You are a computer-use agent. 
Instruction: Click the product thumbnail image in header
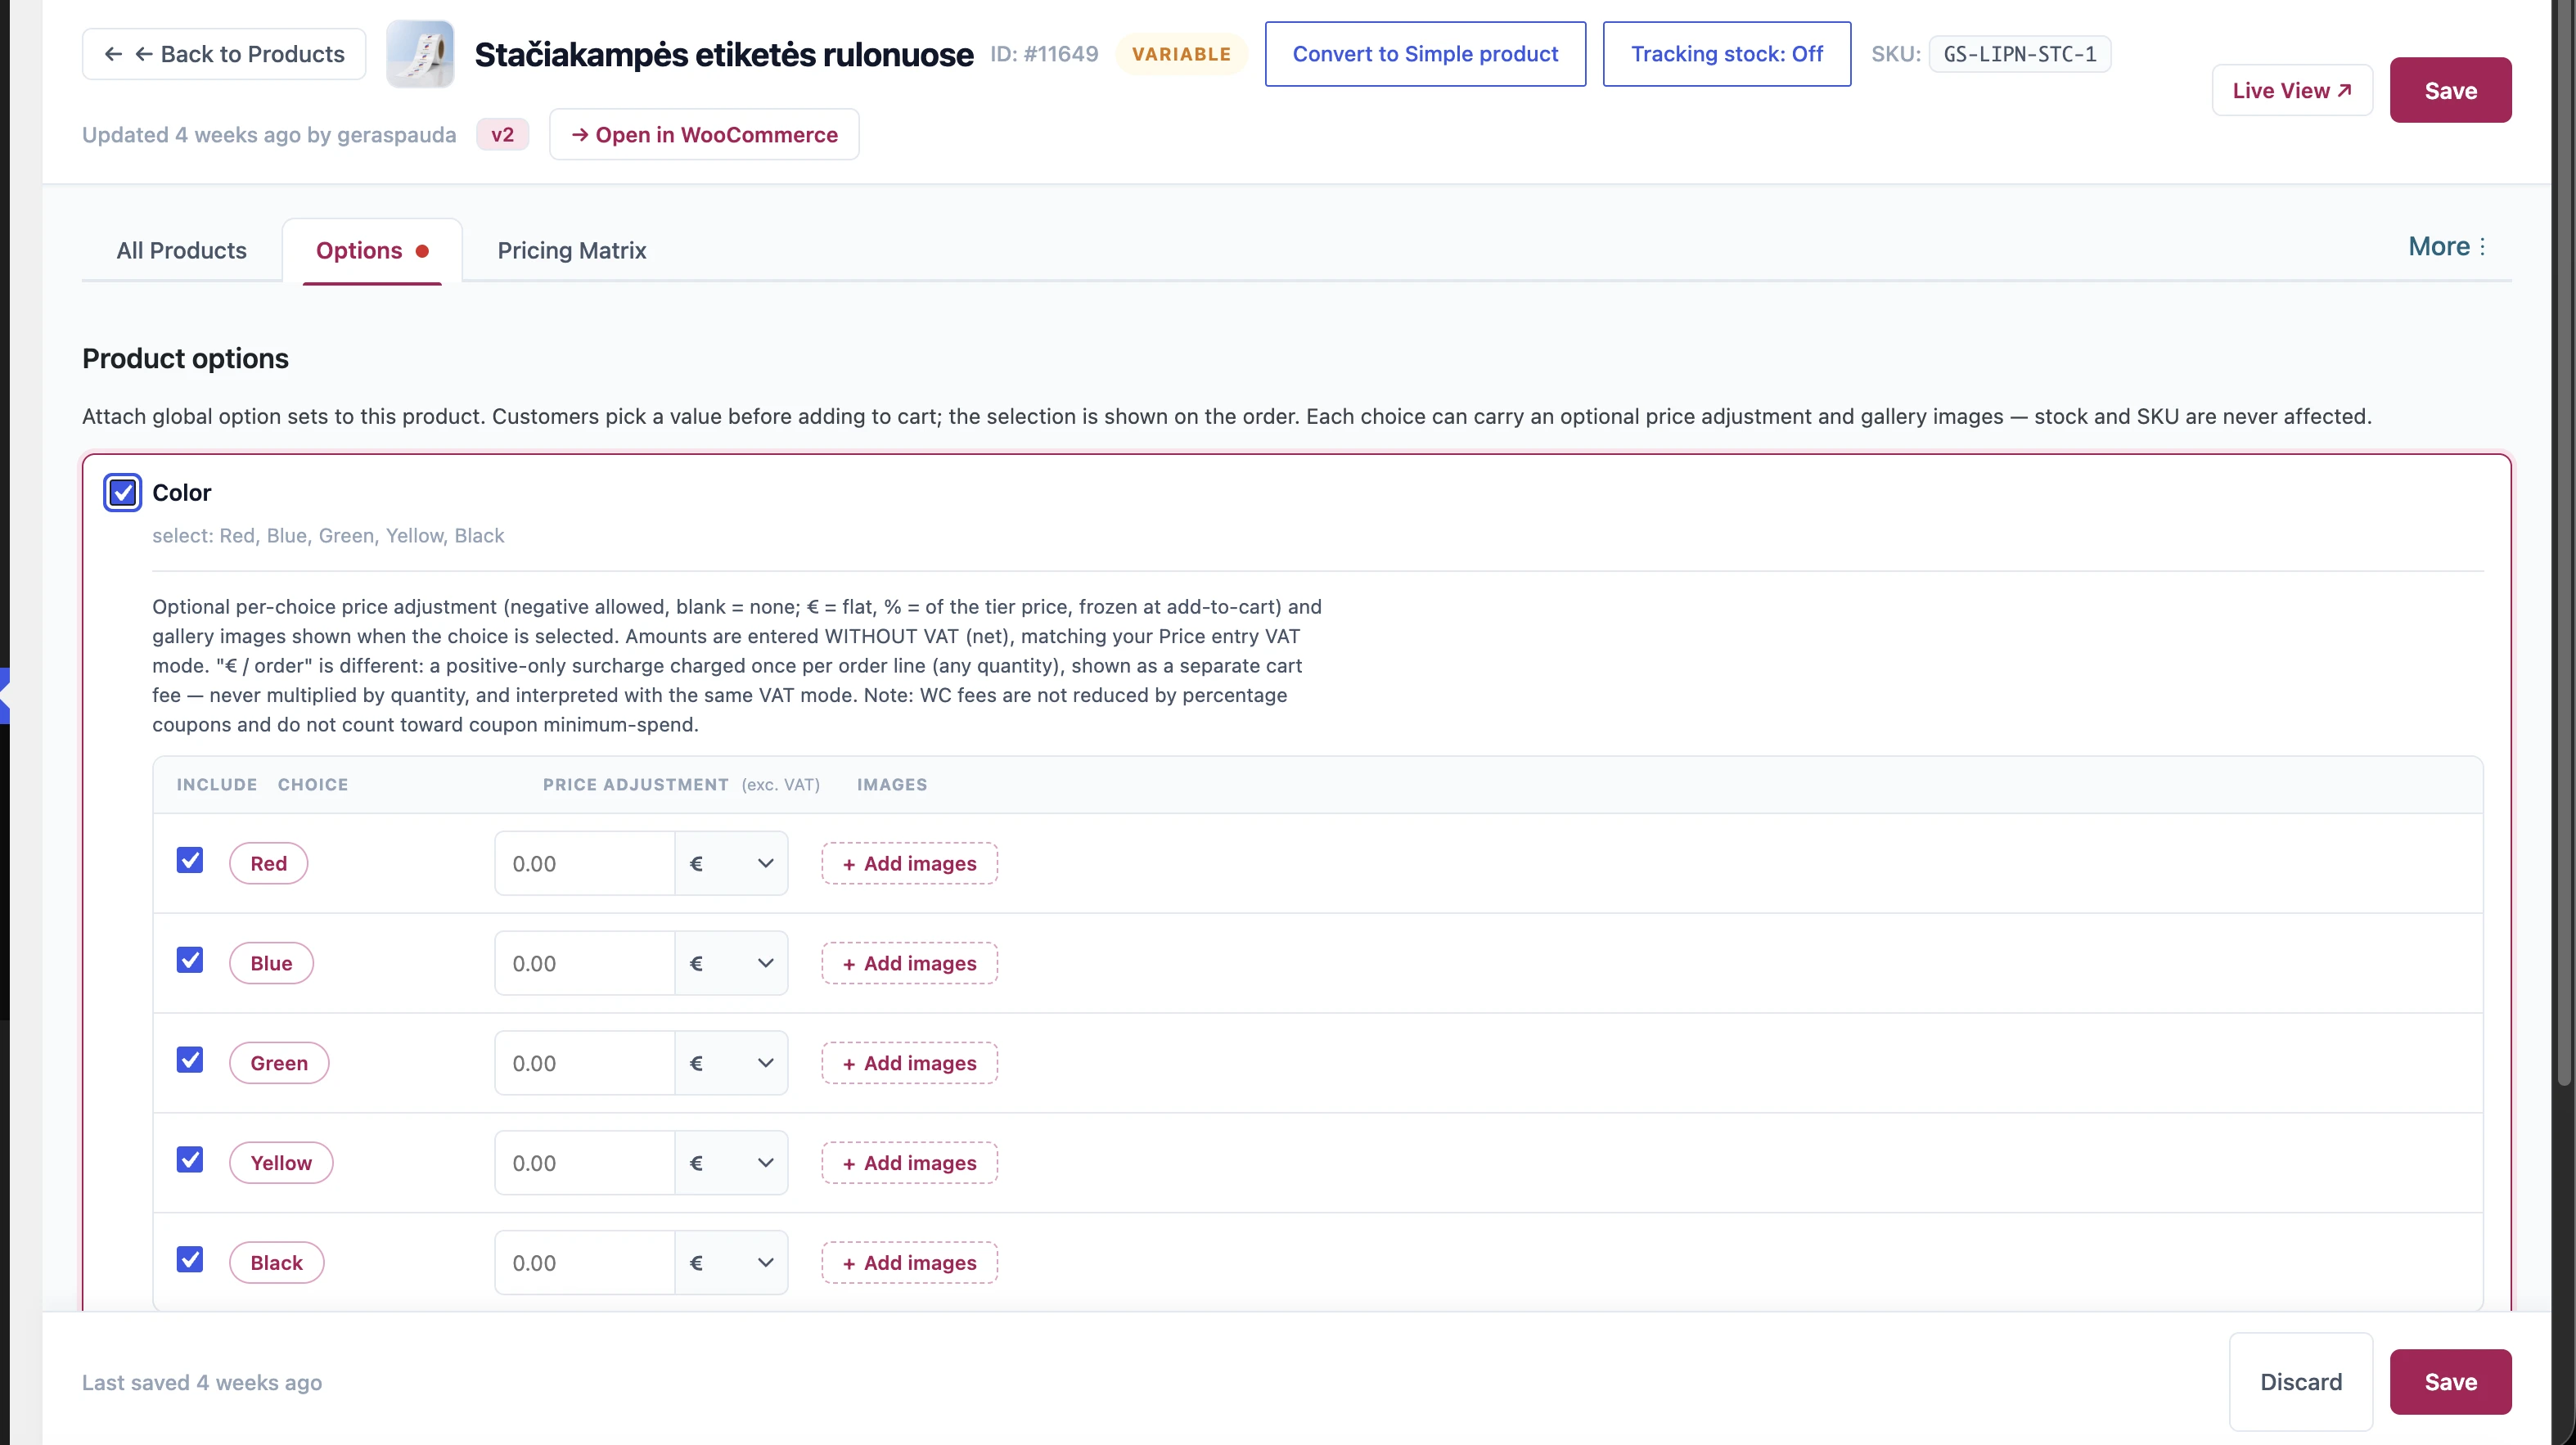click(x=420, y=54)
